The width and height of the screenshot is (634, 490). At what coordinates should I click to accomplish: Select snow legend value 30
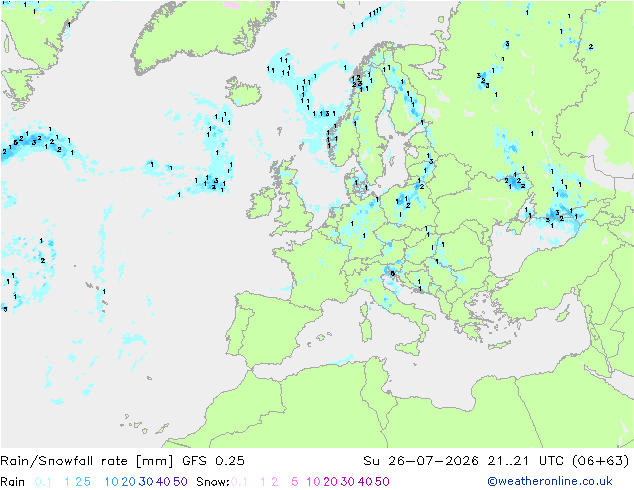(x=348, y=482)
